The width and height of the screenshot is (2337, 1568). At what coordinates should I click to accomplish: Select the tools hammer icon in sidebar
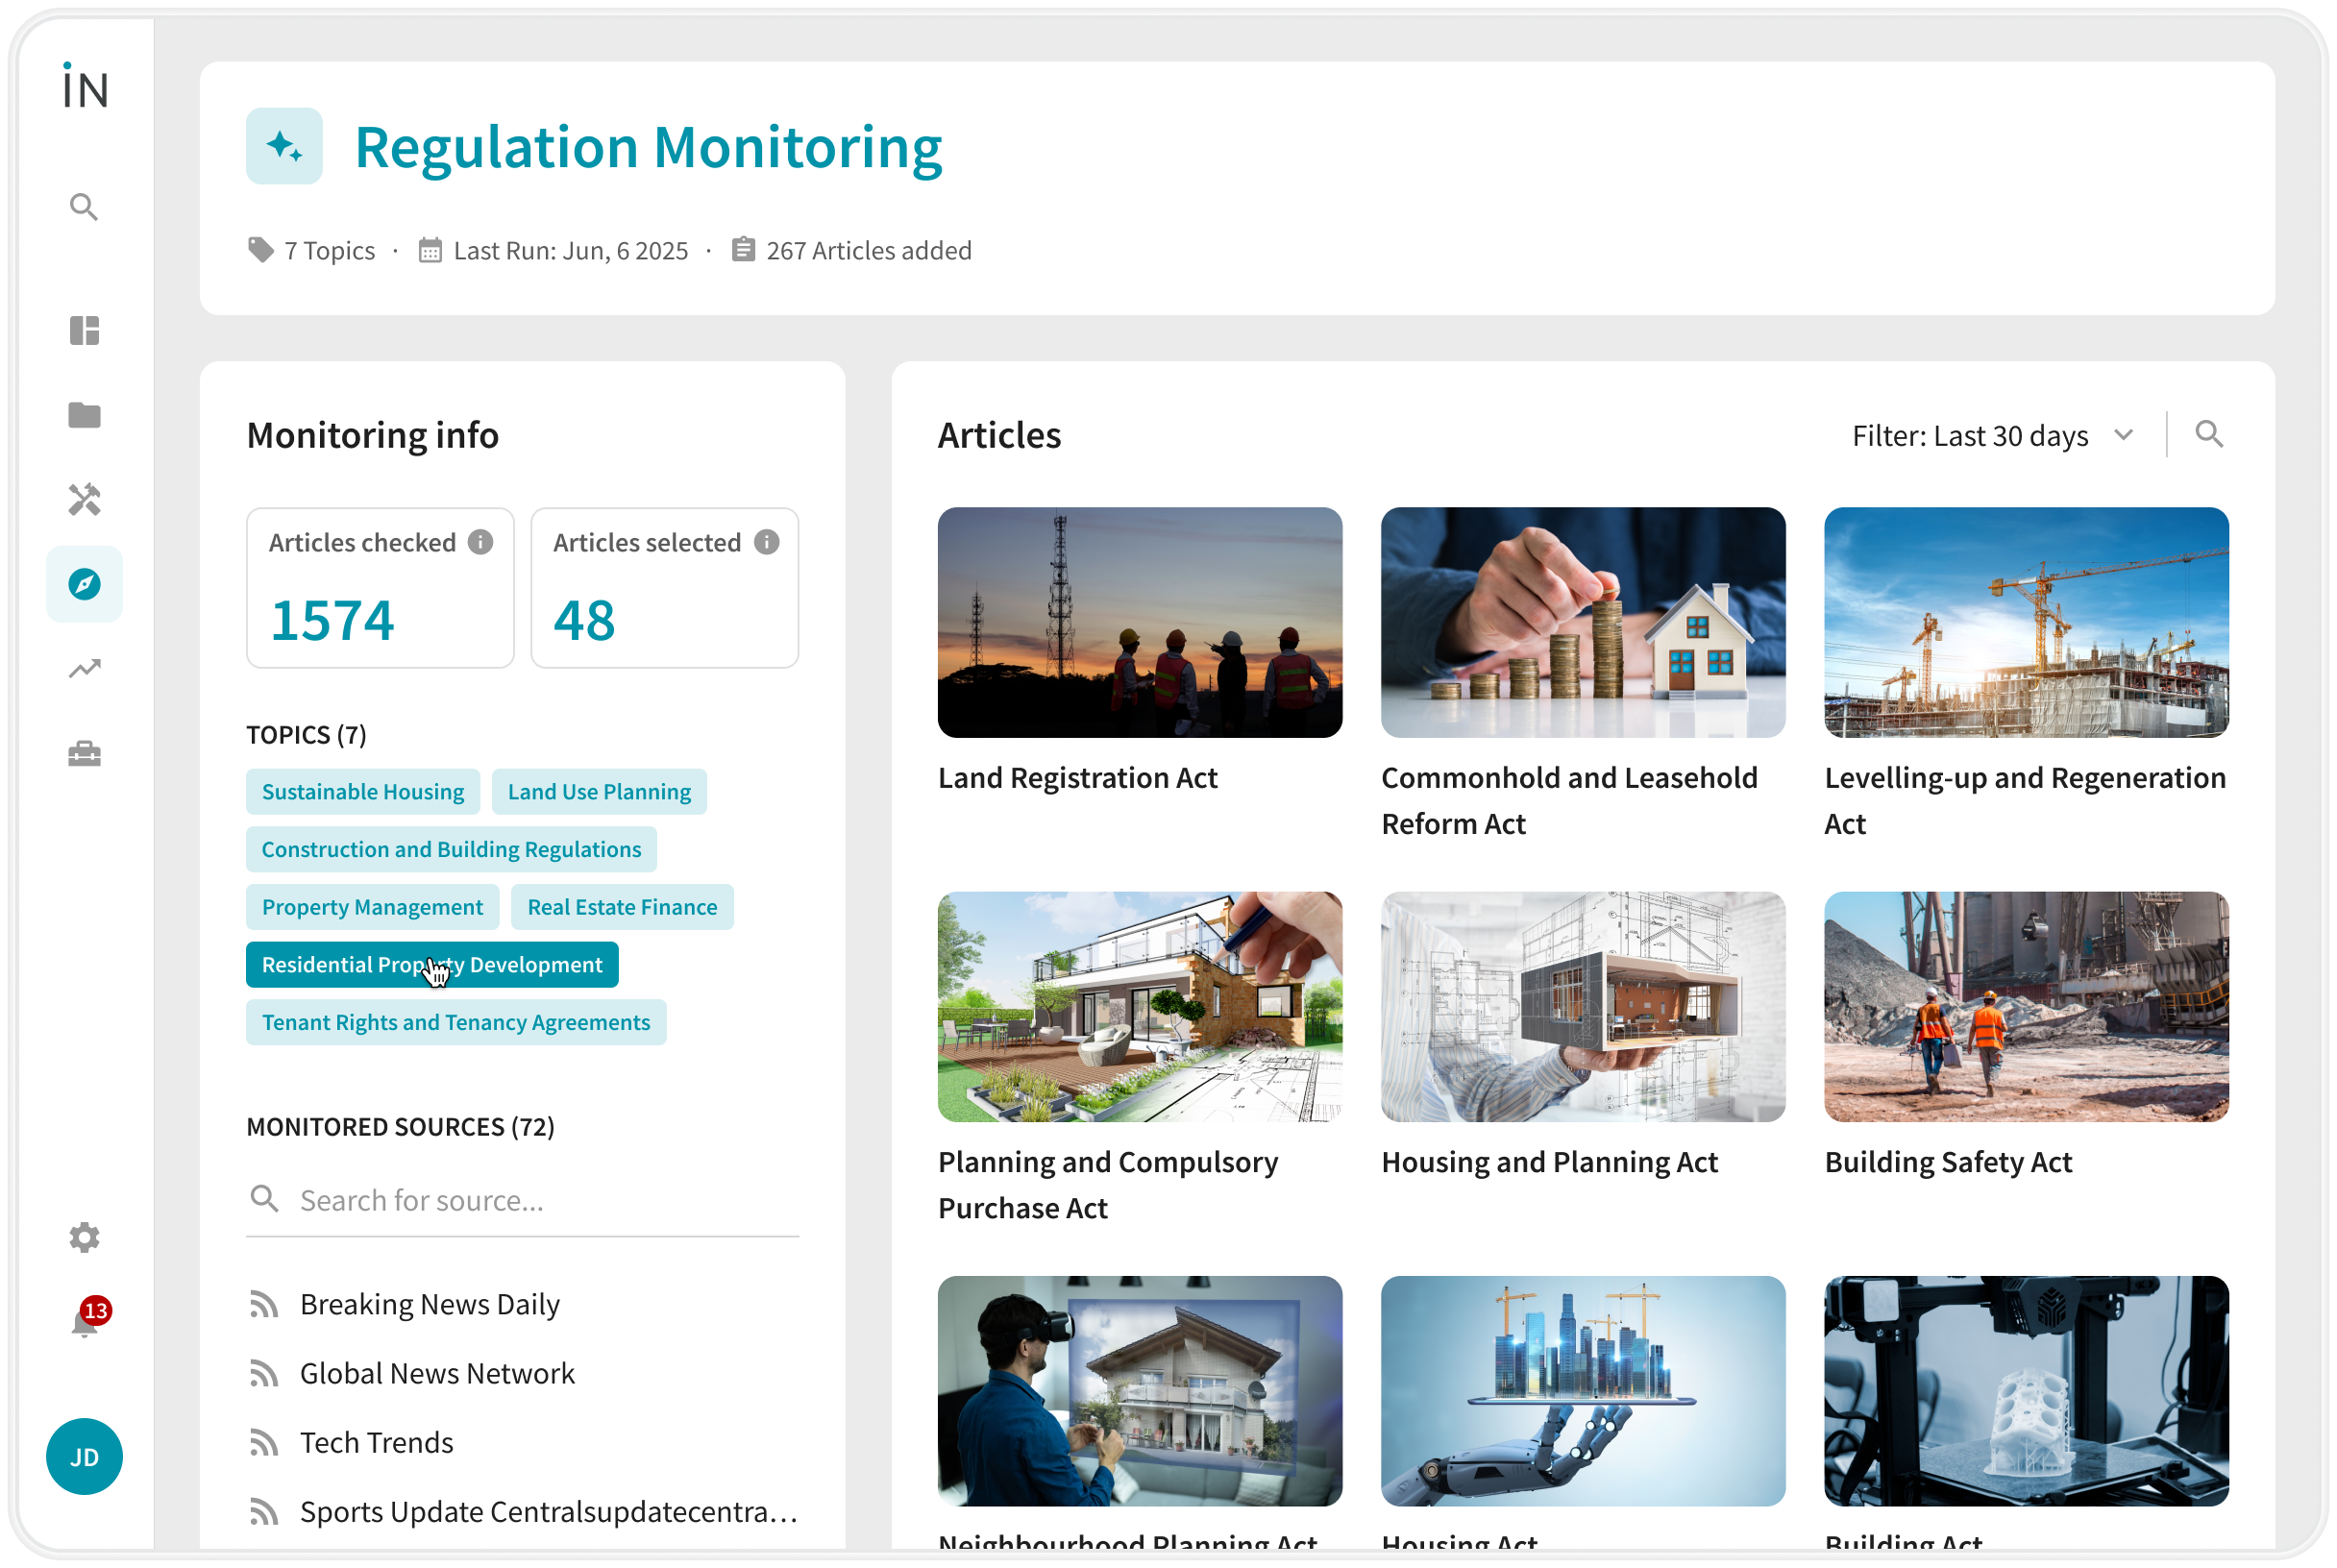(x=84, y=499)
